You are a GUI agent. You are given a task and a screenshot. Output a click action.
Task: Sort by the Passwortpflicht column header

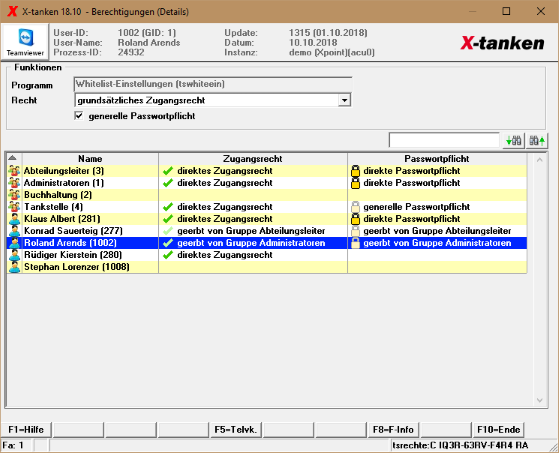[437, 159]
